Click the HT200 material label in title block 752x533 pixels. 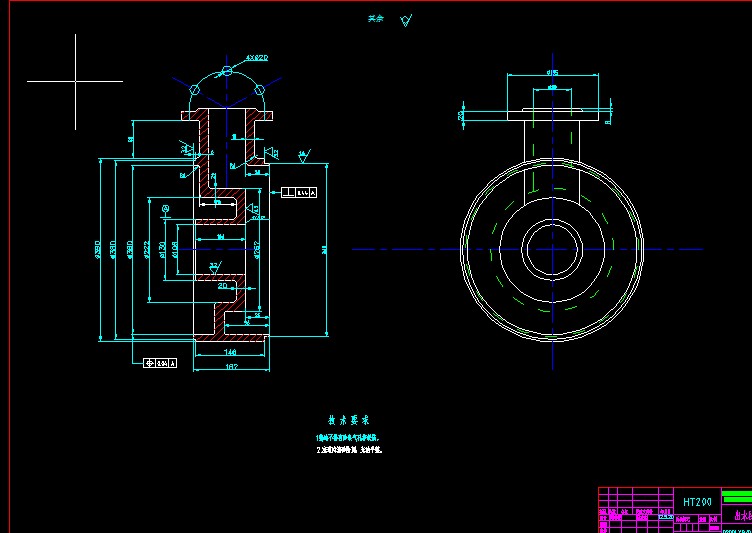697,502
